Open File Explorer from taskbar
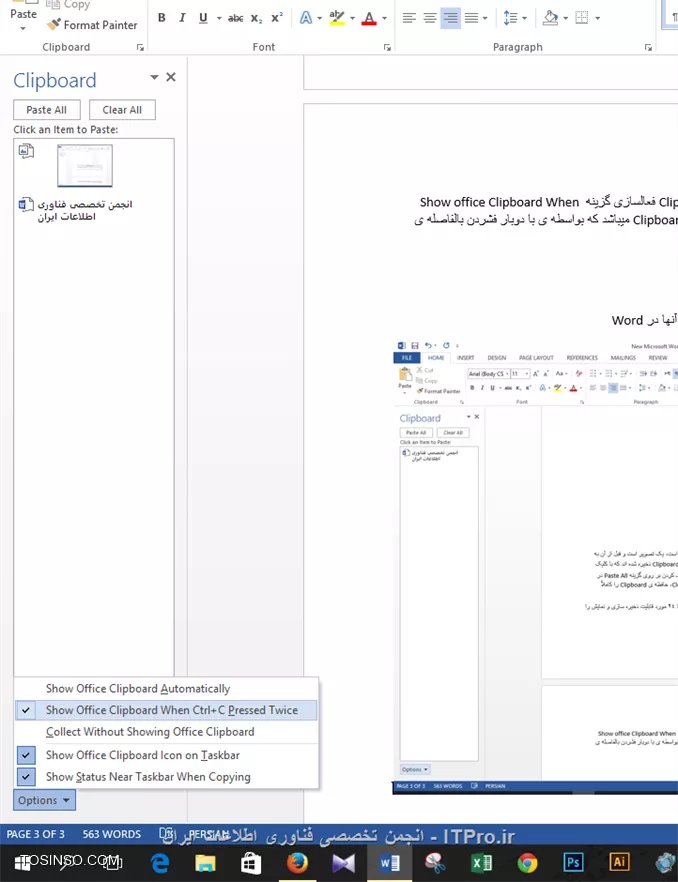 (x=205, y=863)
